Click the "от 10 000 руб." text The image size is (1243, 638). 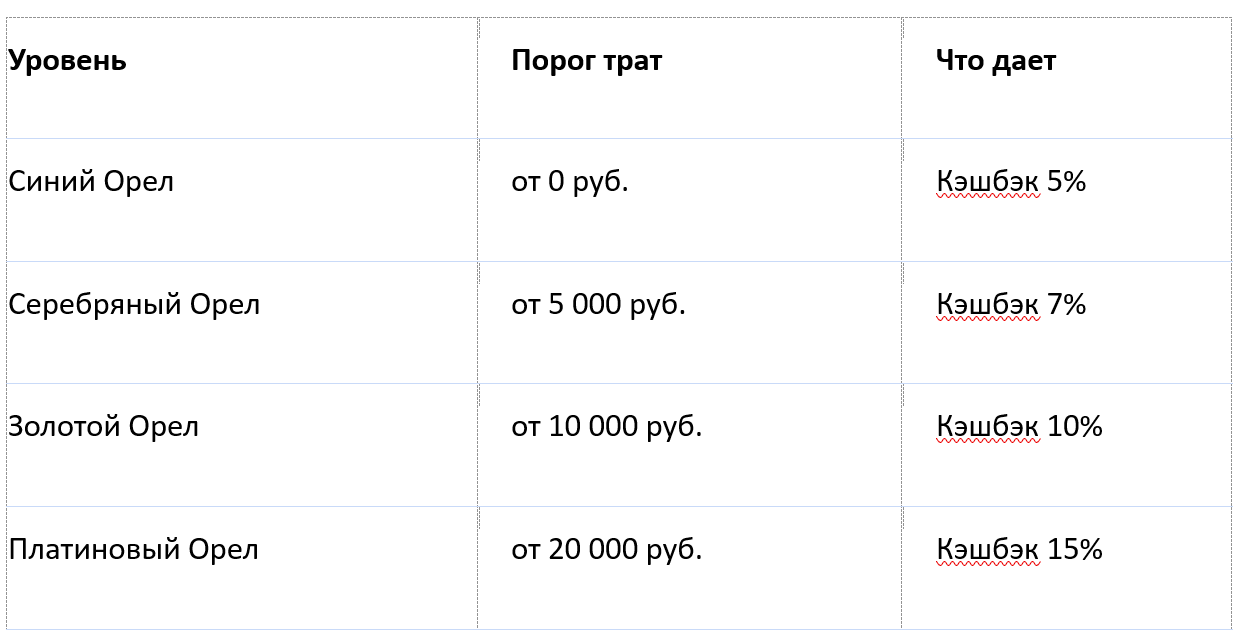pyautogui.click(x=607, y=426)
